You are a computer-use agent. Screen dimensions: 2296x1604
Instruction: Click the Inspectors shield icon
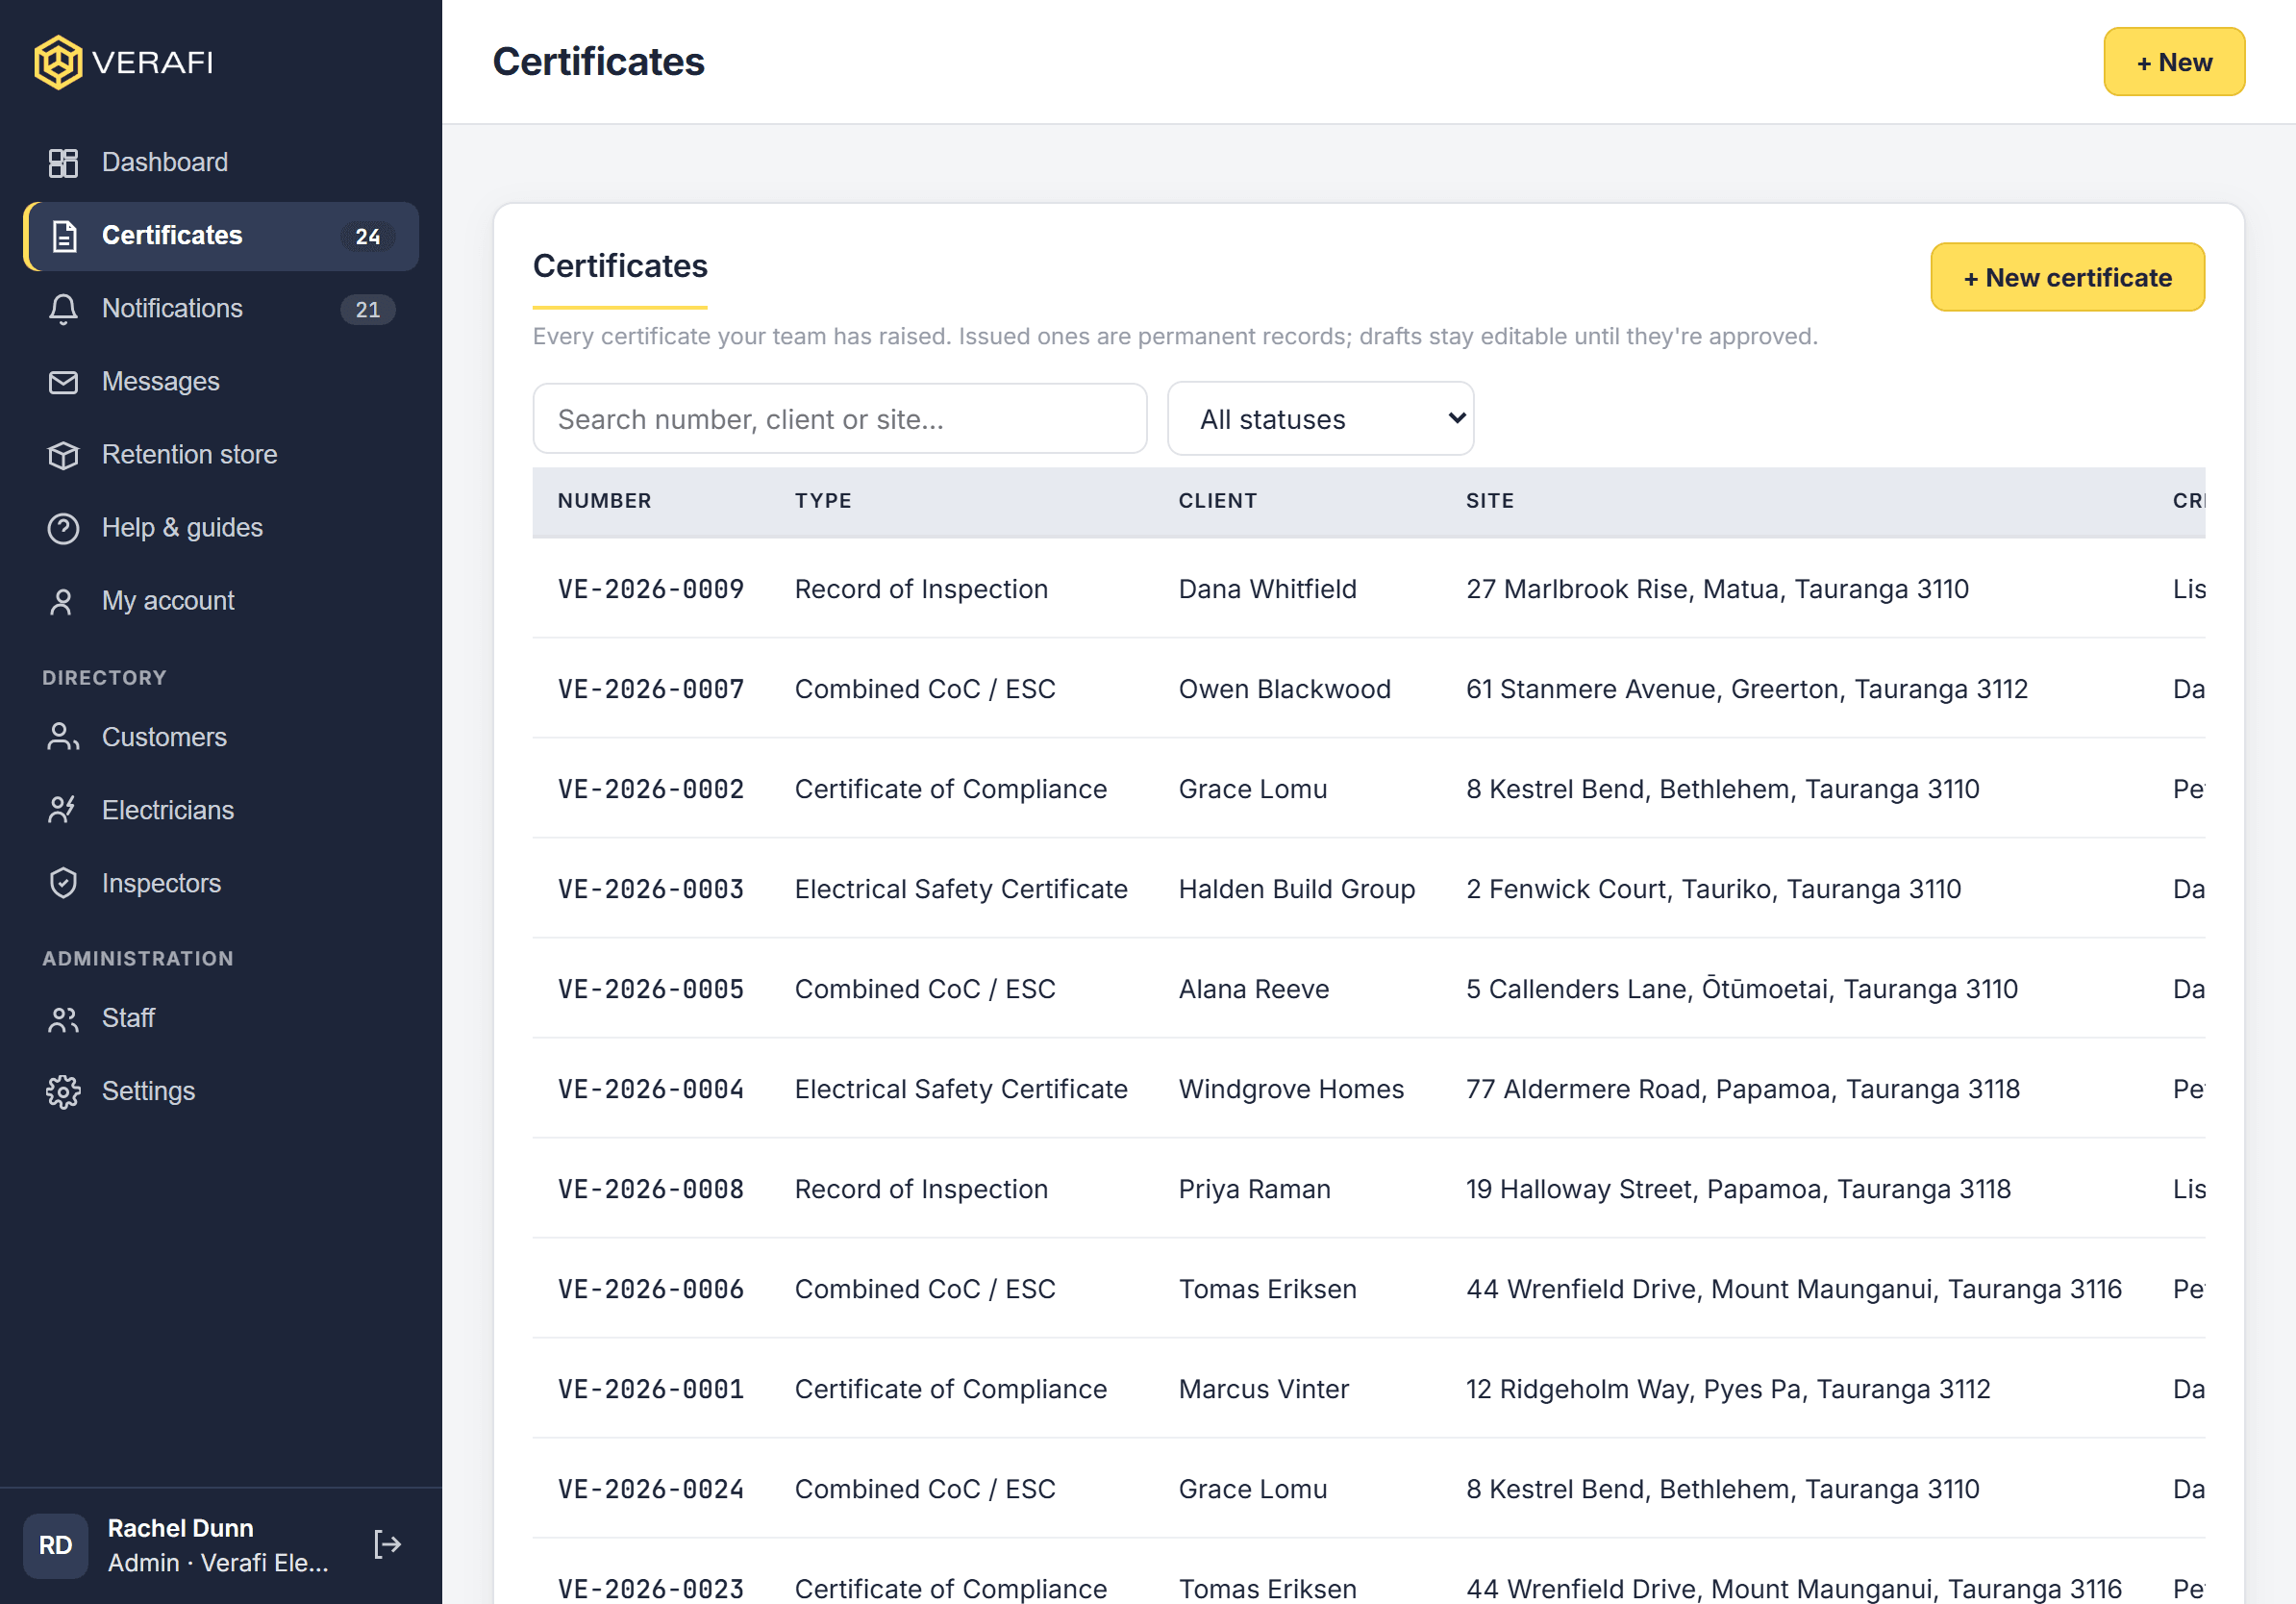coord(63,884)
